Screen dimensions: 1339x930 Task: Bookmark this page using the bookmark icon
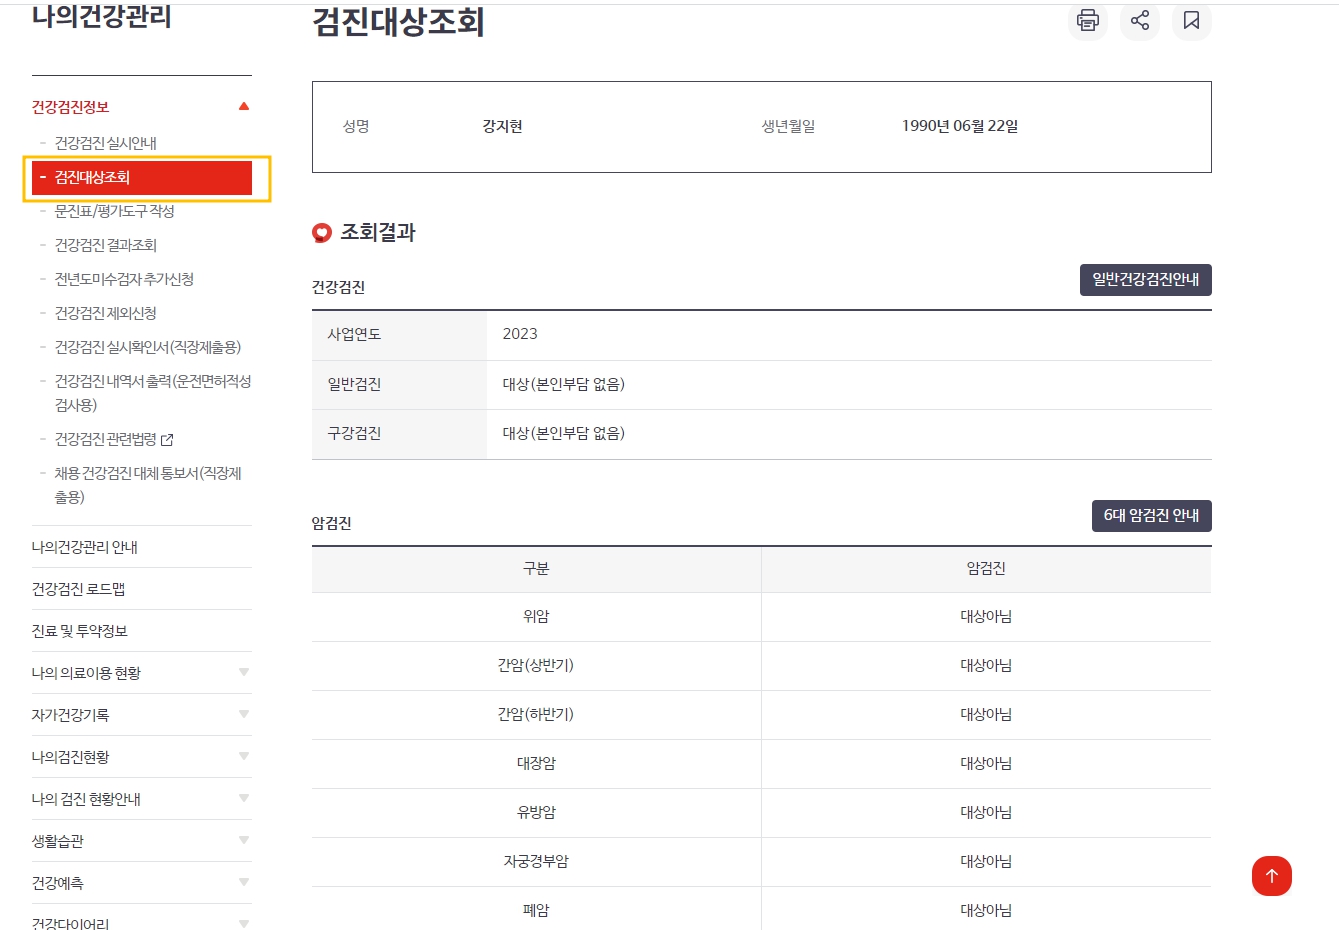point(1191,21)
